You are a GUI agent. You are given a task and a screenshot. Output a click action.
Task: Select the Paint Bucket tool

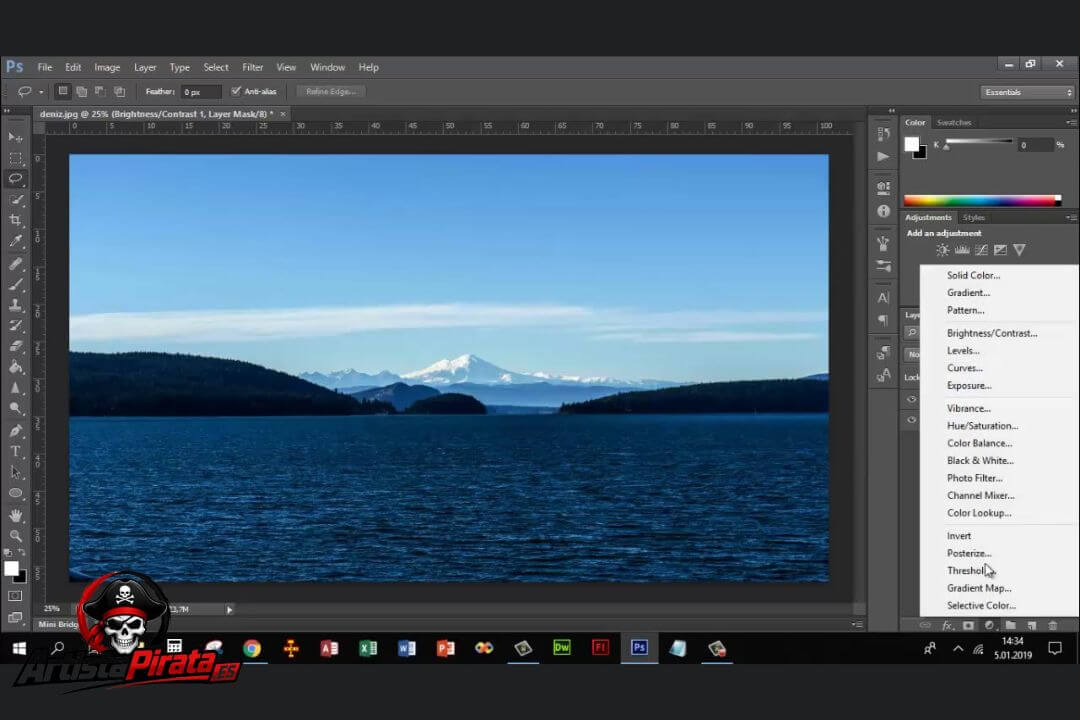point(15,367)
